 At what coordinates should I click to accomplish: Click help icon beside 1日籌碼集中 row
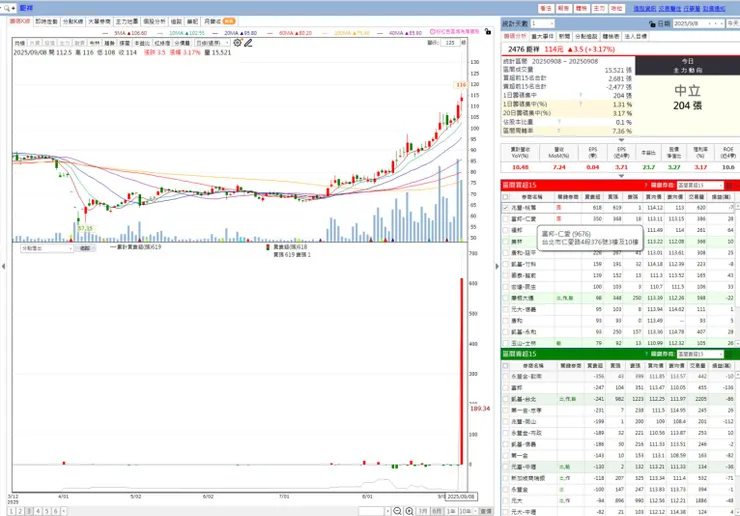click(580, 95)
